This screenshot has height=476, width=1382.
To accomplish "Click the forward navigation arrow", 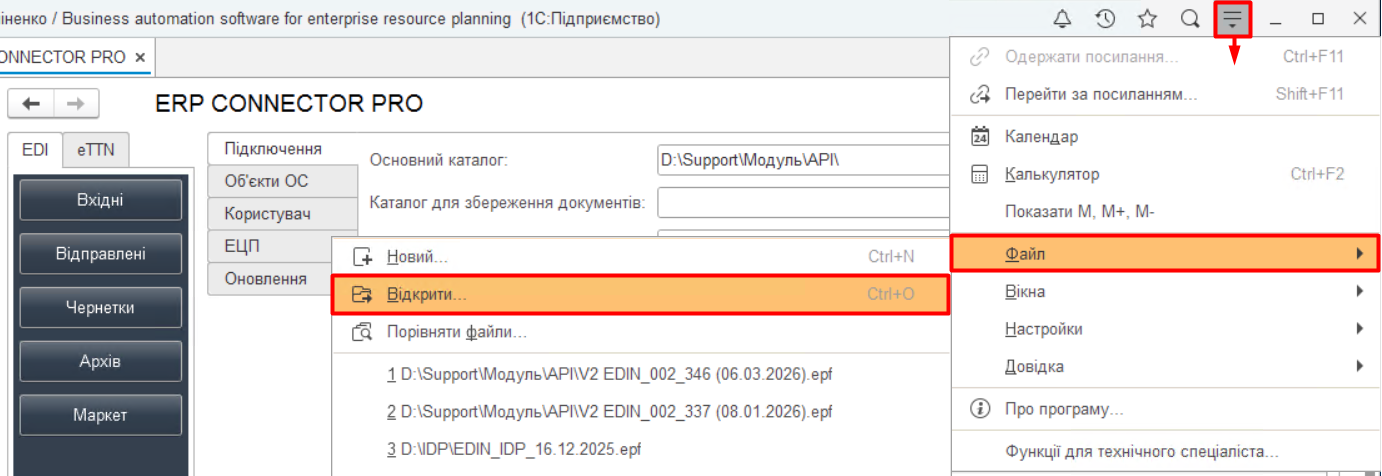I will [x=76, y=104].
